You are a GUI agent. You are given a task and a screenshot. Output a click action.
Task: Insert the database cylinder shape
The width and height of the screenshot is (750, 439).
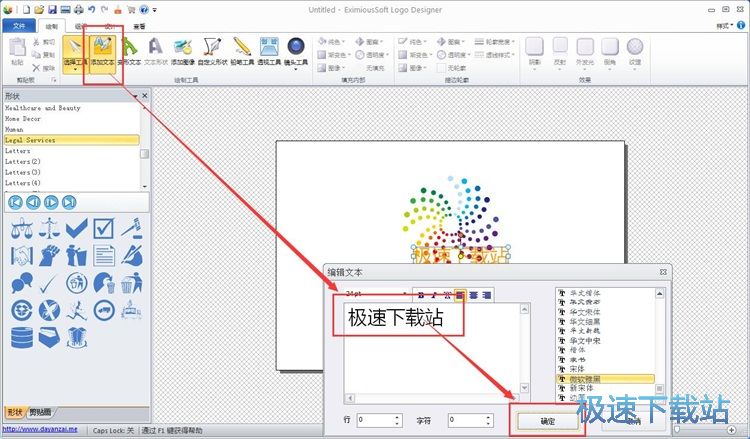pos(22,338)
